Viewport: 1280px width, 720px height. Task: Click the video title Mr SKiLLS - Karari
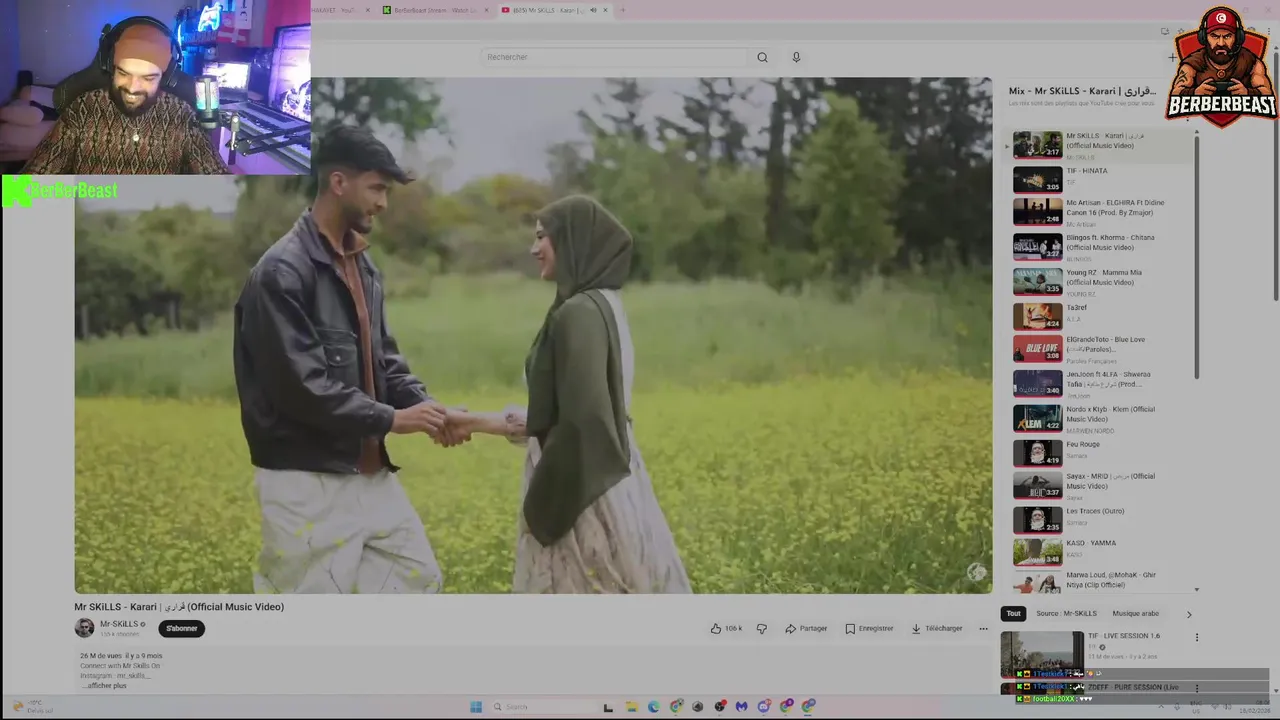(179, 607)
